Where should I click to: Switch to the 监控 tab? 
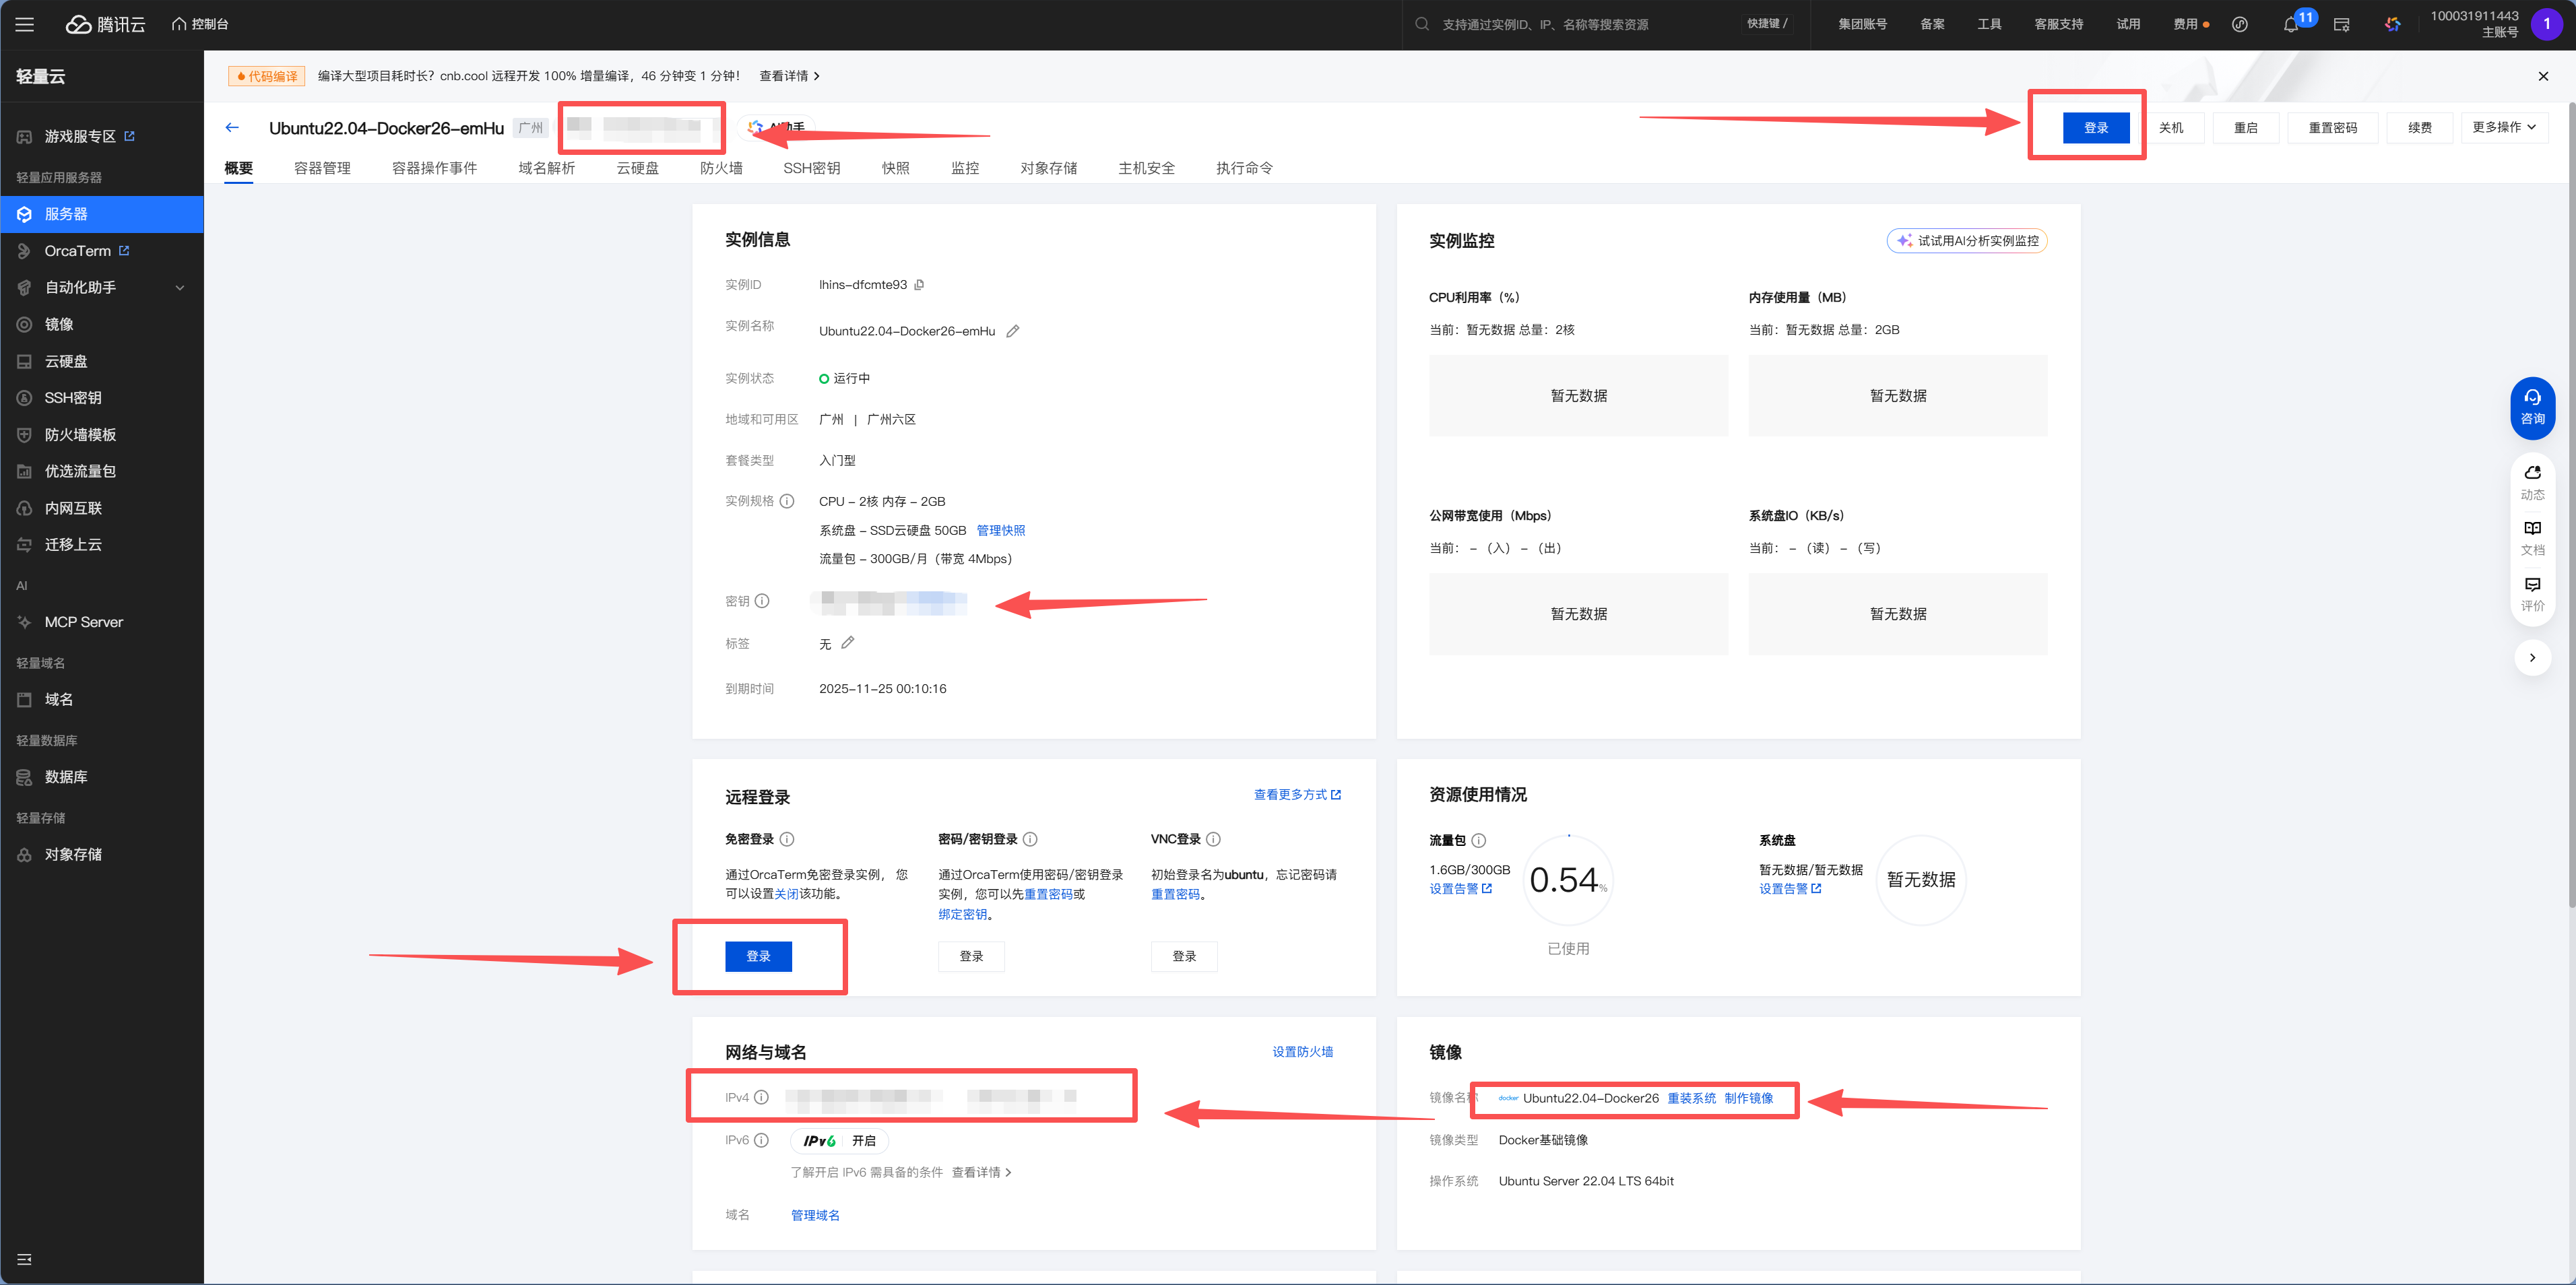[964, 167]
